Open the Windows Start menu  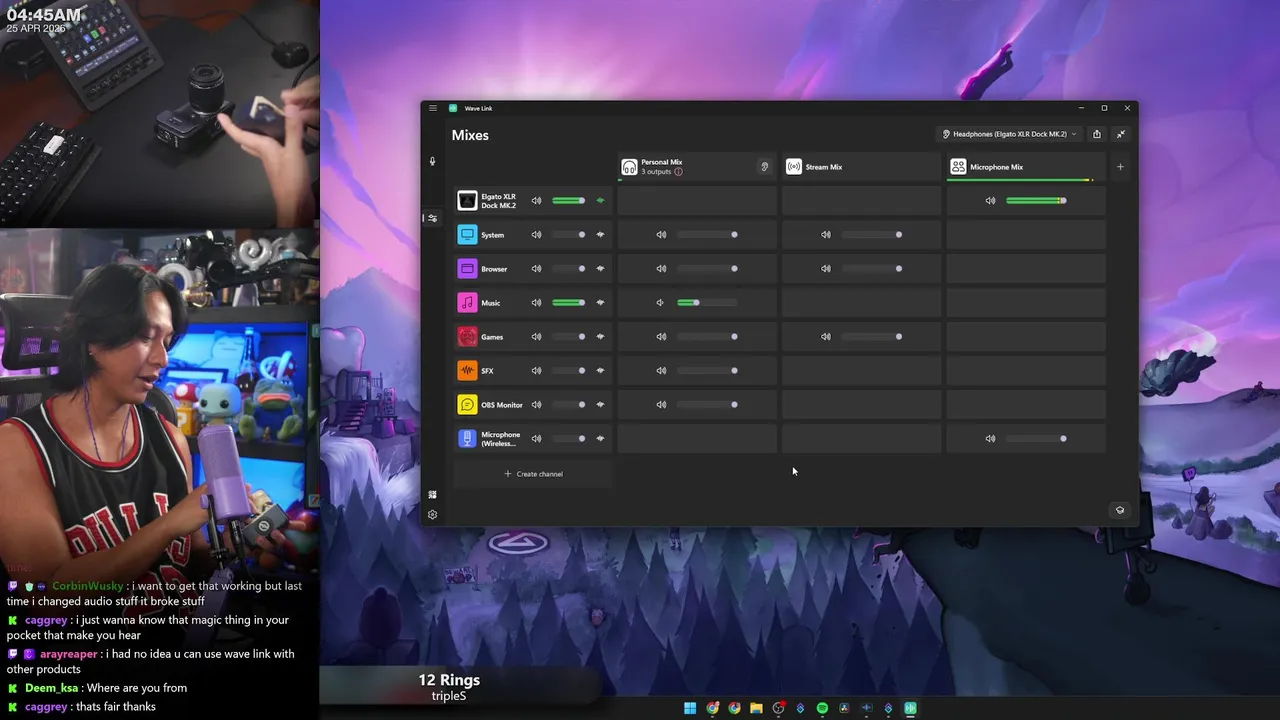point(690,708)
